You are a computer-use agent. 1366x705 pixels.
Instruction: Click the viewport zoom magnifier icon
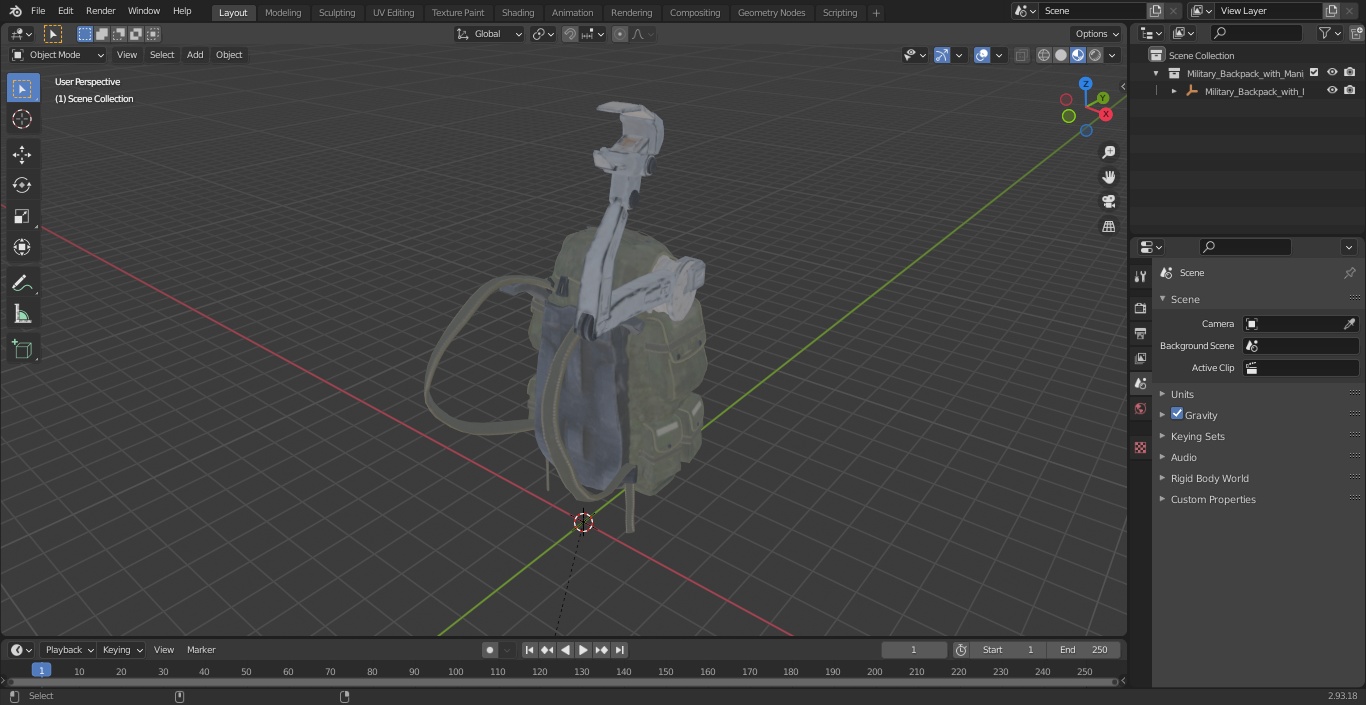tap(1108, 152)
